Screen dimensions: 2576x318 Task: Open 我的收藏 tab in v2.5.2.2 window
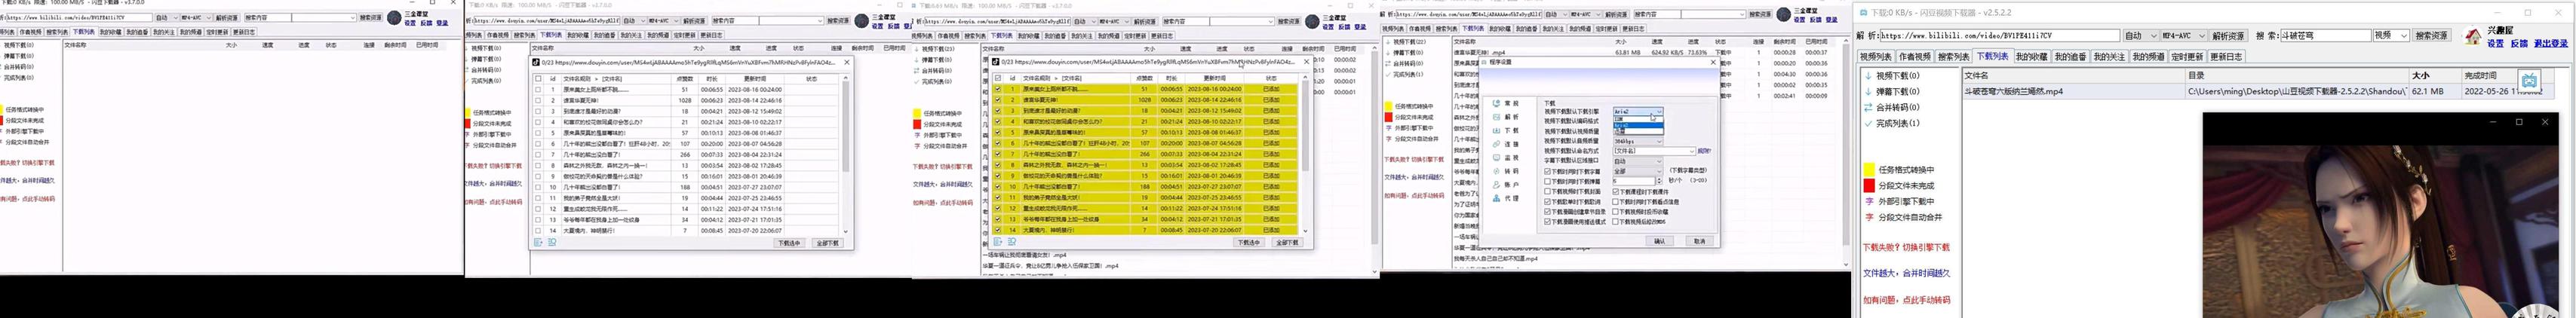tap(2032, 56)
